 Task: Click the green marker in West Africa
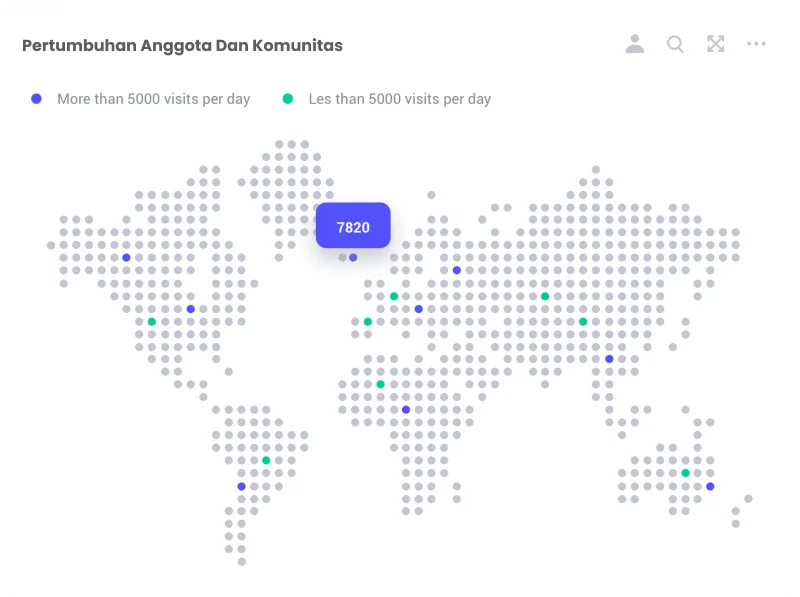[x=380, y=384]
